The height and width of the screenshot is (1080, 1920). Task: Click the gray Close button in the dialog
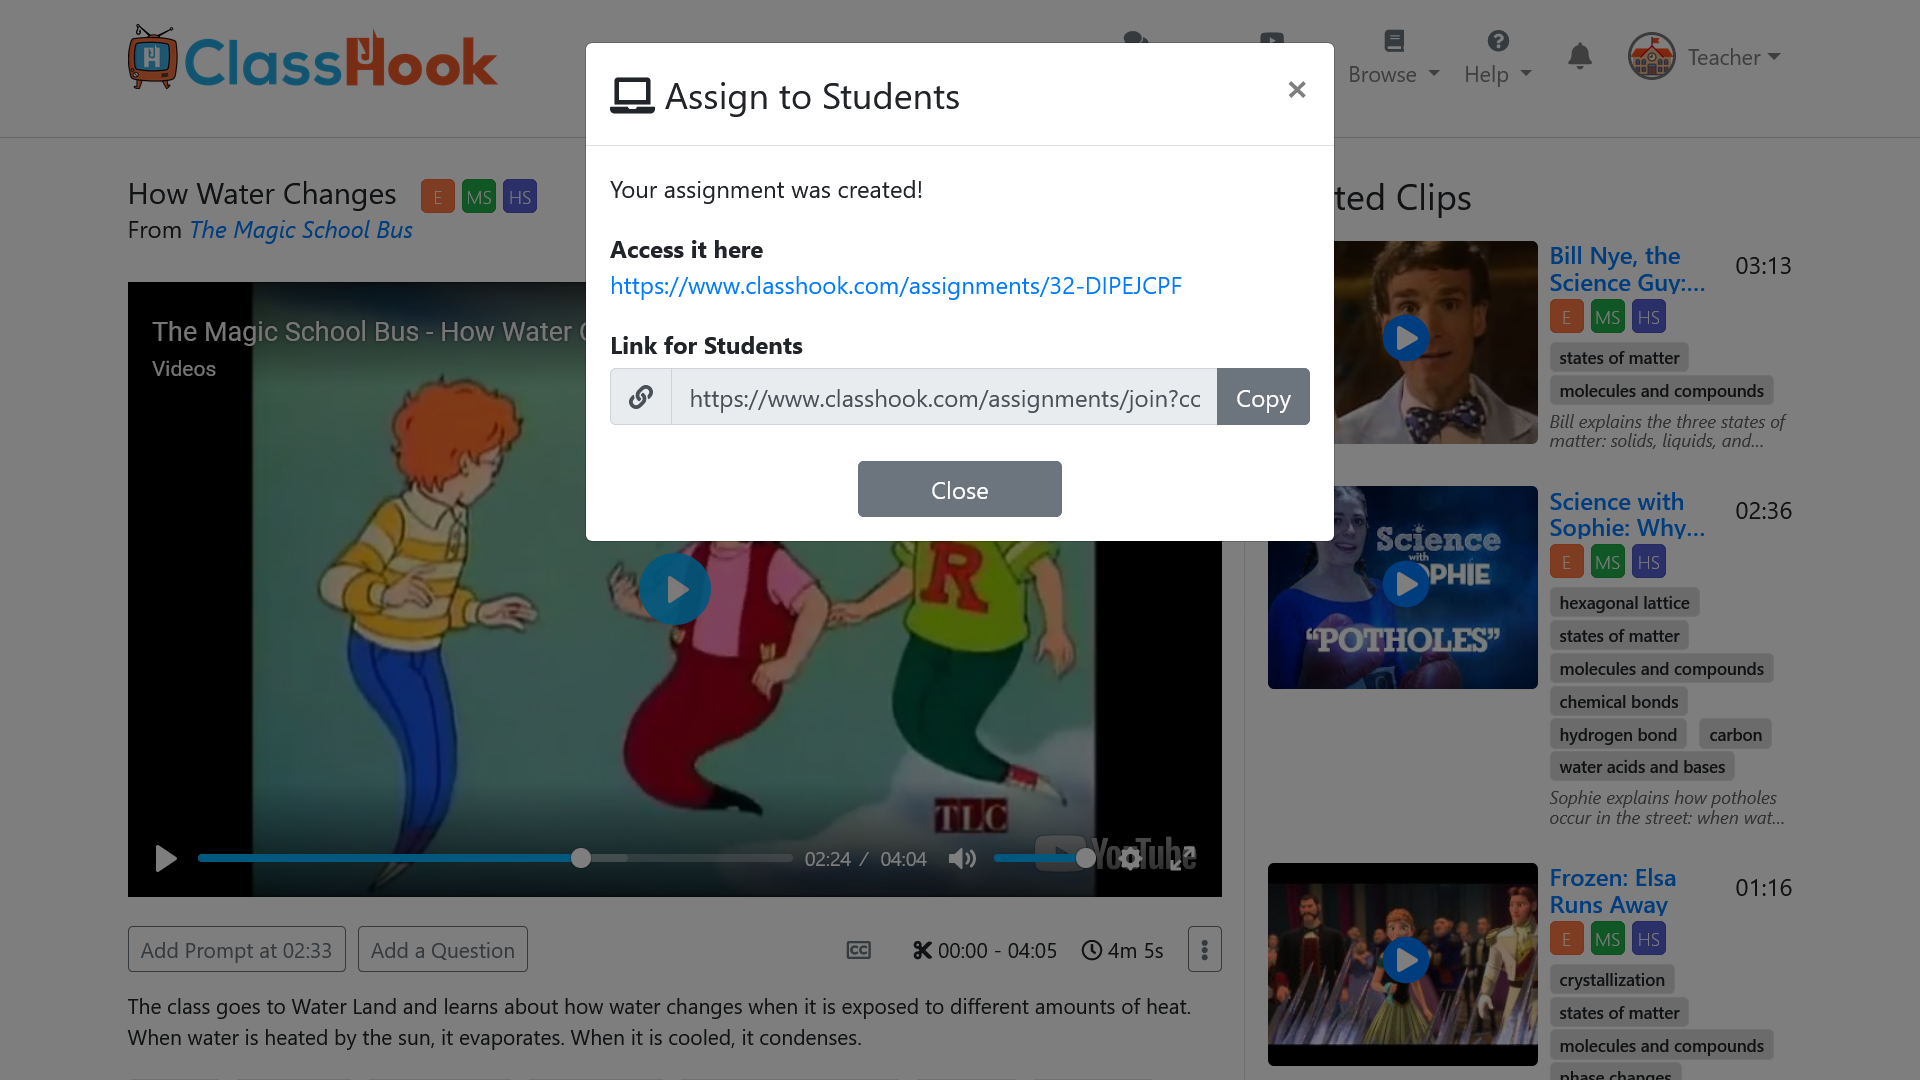pos(959,489)
